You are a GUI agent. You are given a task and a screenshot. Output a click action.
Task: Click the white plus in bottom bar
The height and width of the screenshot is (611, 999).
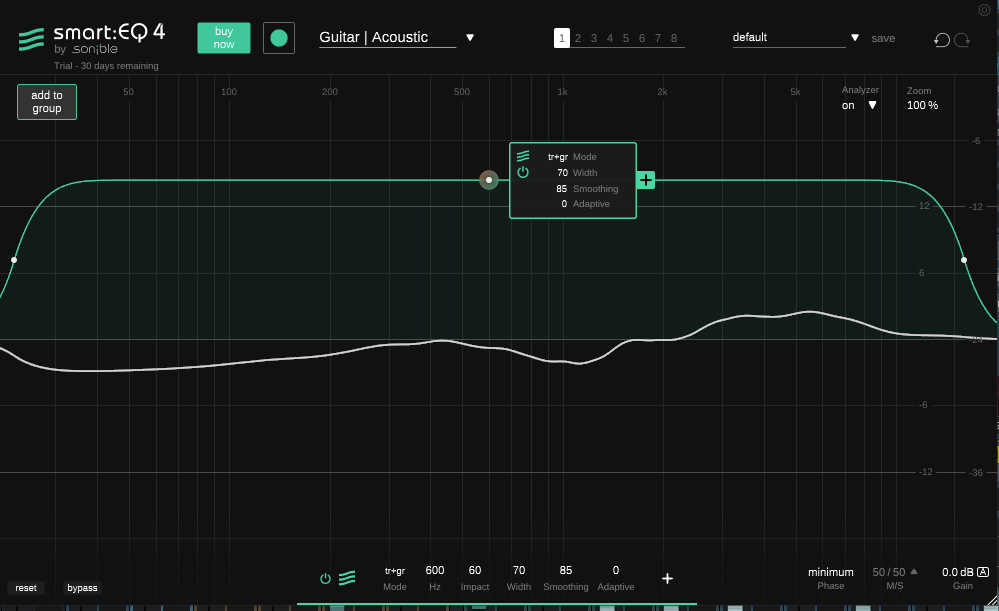click(667, 578)
